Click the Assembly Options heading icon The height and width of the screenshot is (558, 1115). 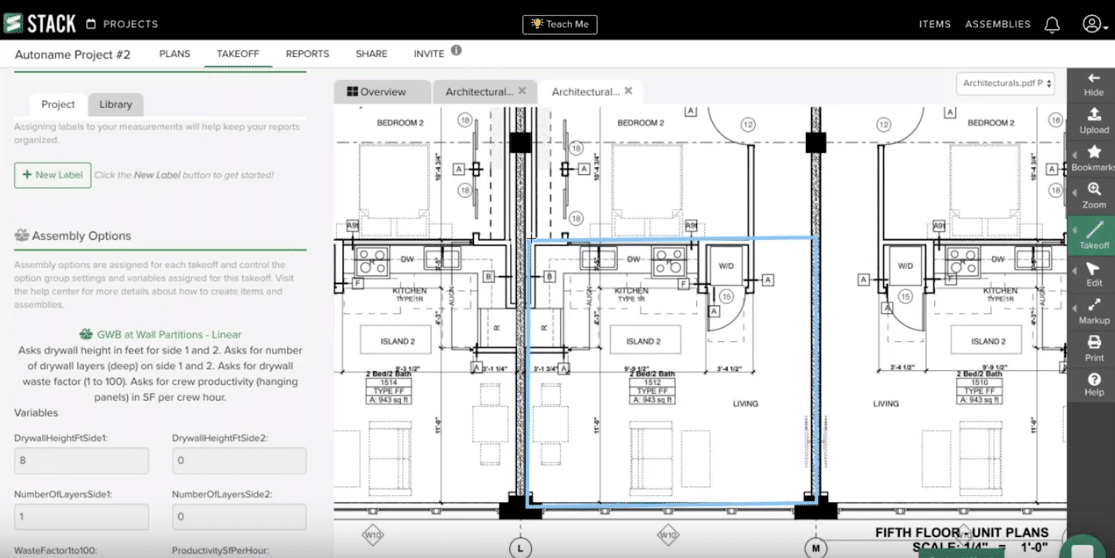pyautogui.click(x=21, y=235)
